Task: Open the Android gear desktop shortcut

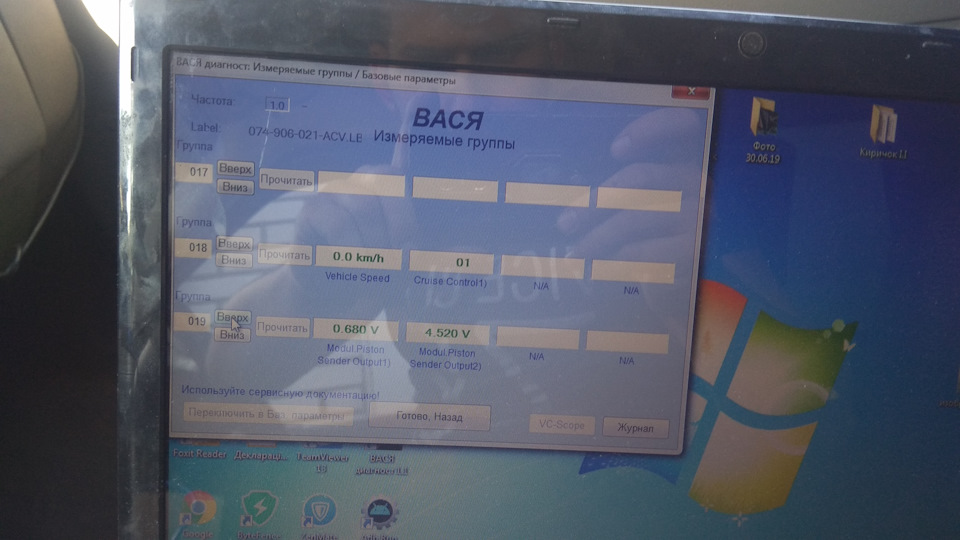Action: point(379,519)
